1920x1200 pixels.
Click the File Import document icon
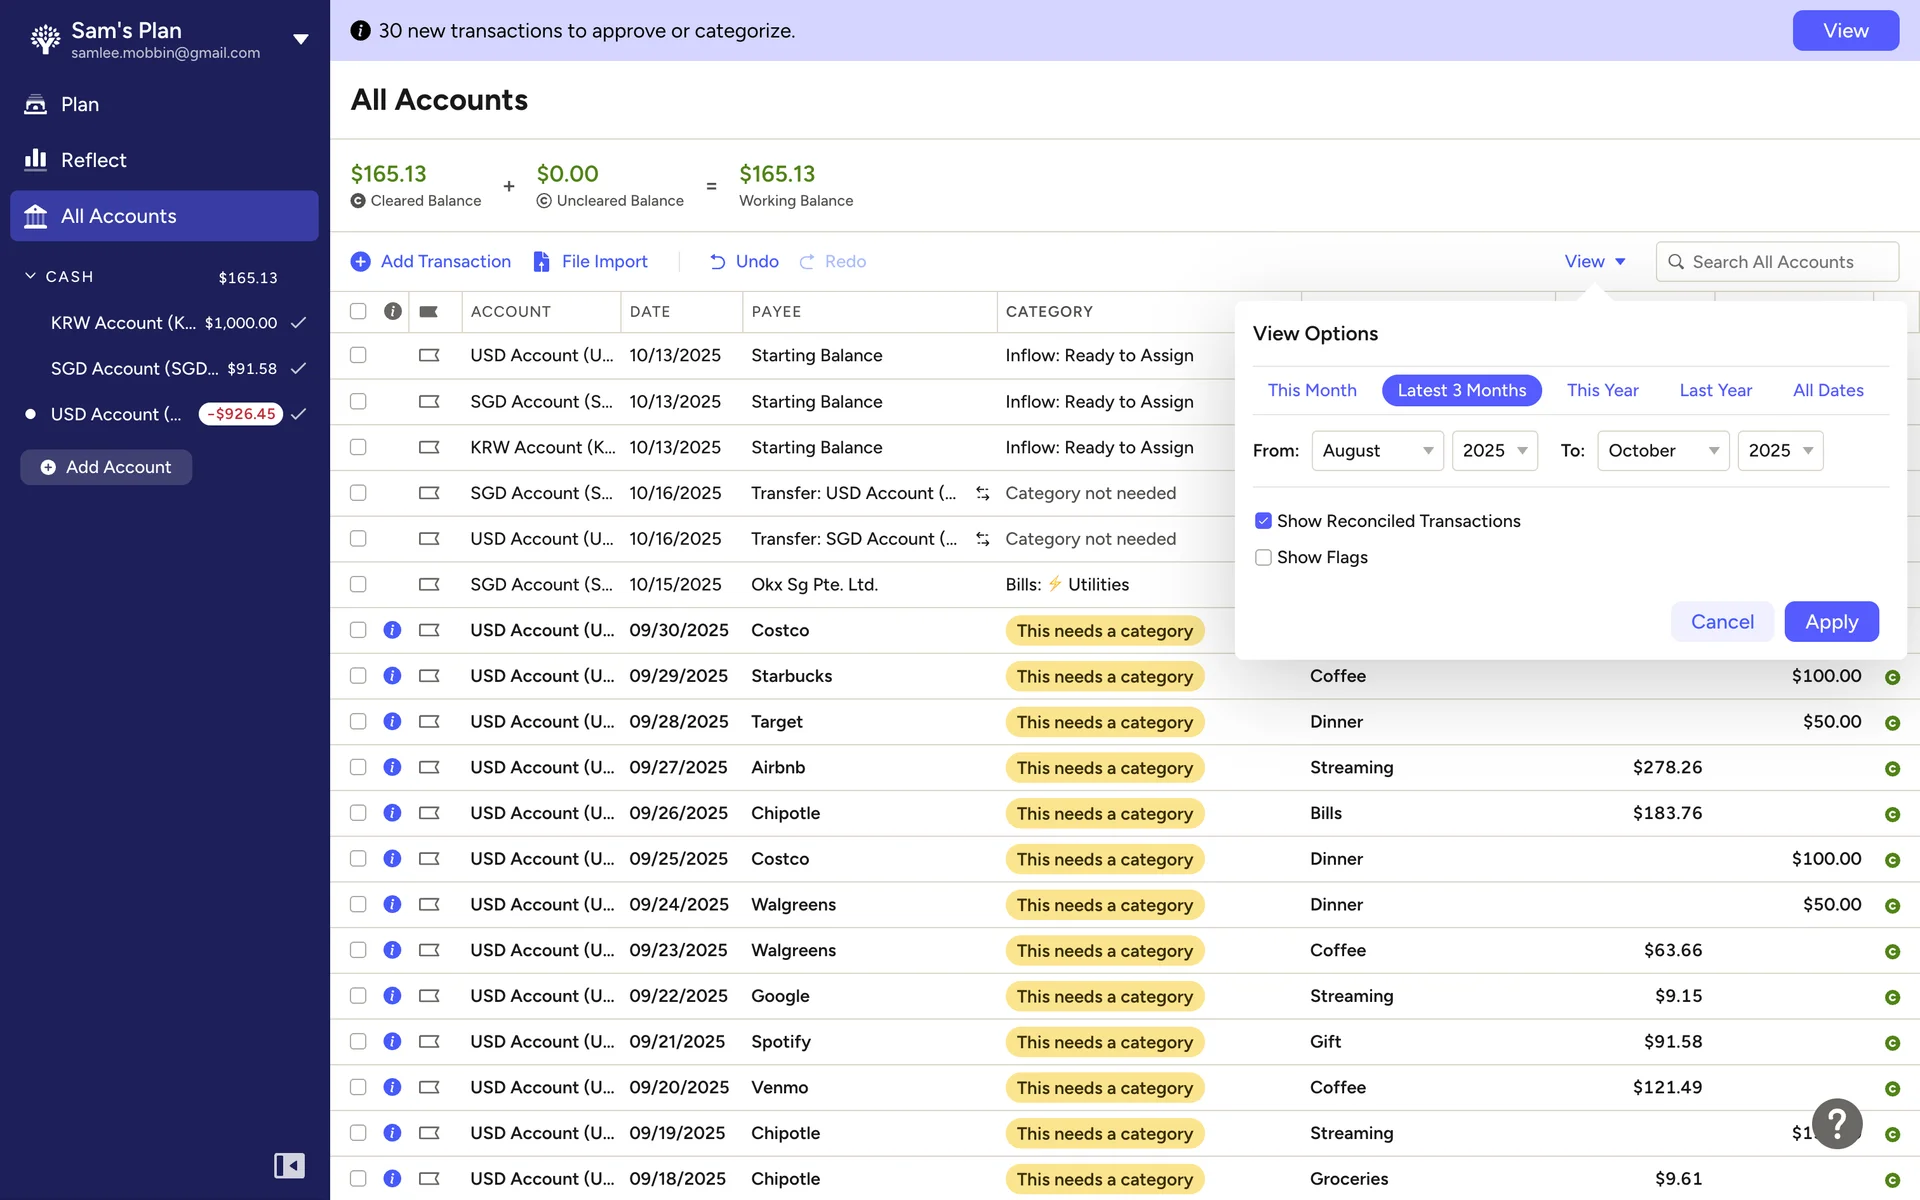(541, 262)
